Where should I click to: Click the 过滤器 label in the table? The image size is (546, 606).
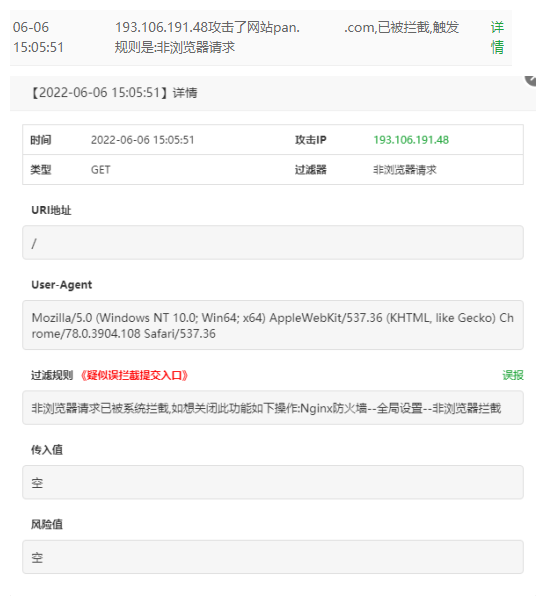pyautogui.click(x=311, y=170)
